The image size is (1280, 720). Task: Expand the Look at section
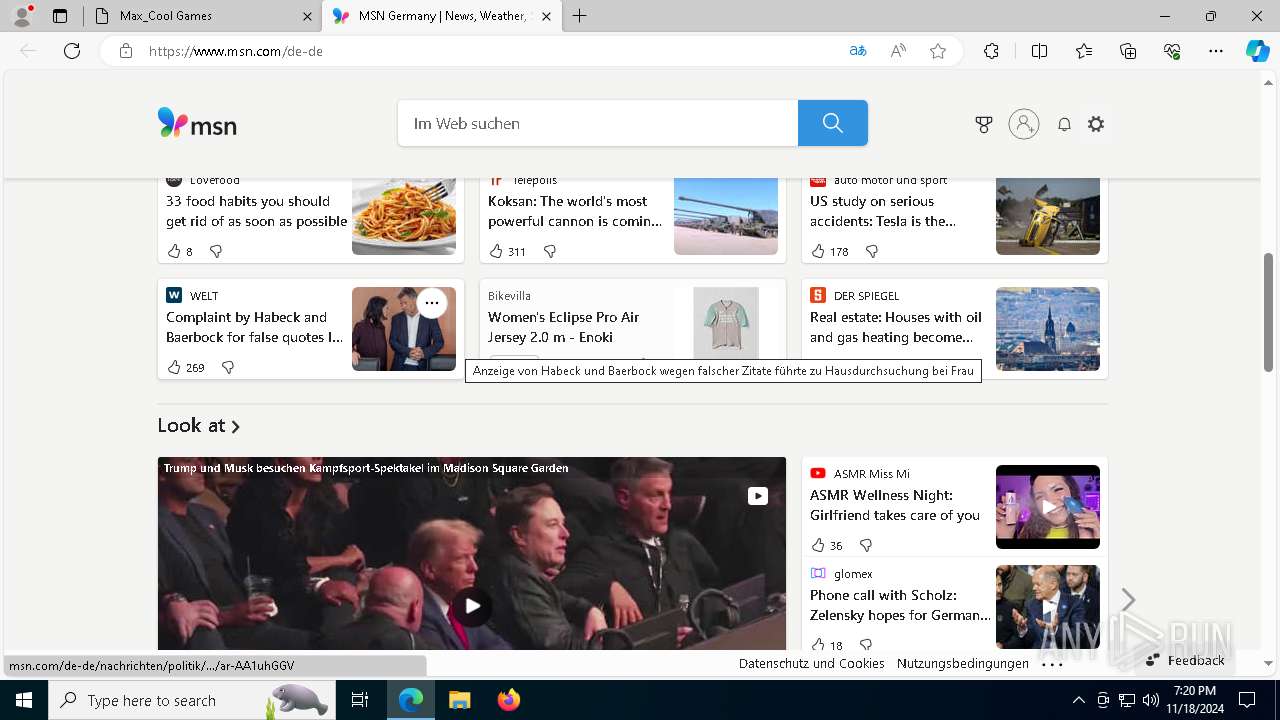click(x=199, y=425)
